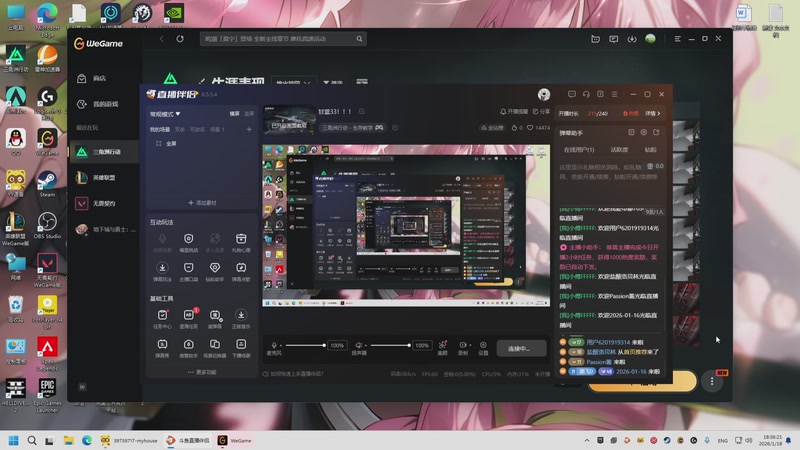The image size is (800, 450).
Task: Click 添加素材 to add a source
Action: coord(203,203)
